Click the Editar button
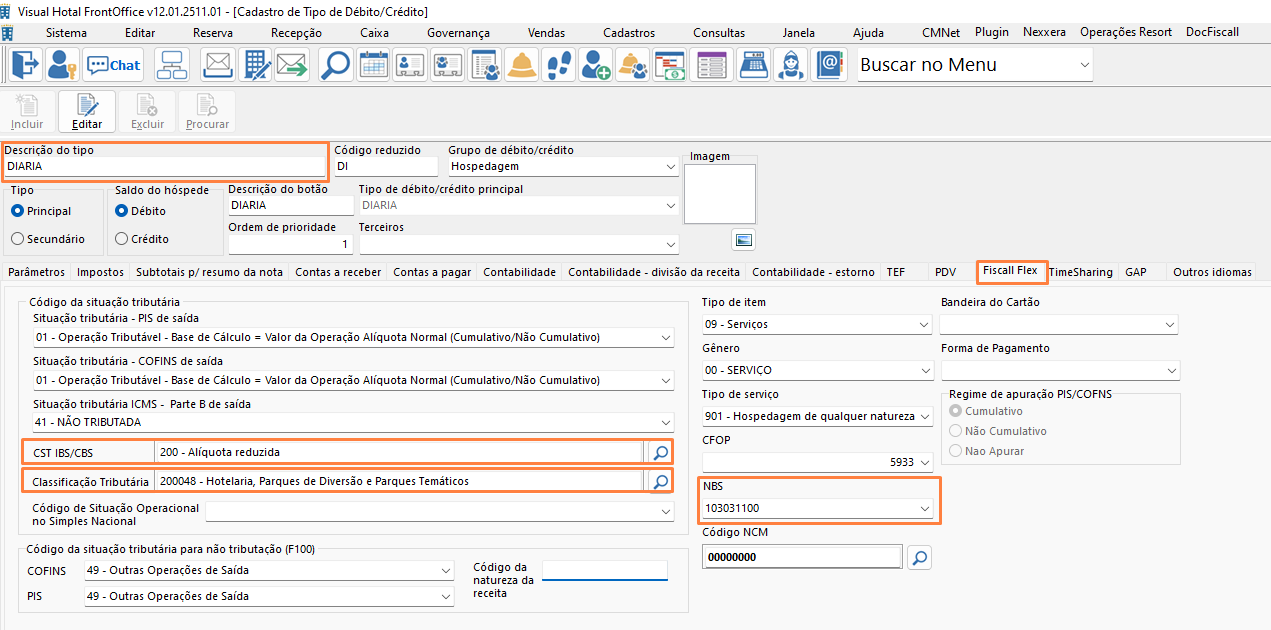 (x=87, y=112)
